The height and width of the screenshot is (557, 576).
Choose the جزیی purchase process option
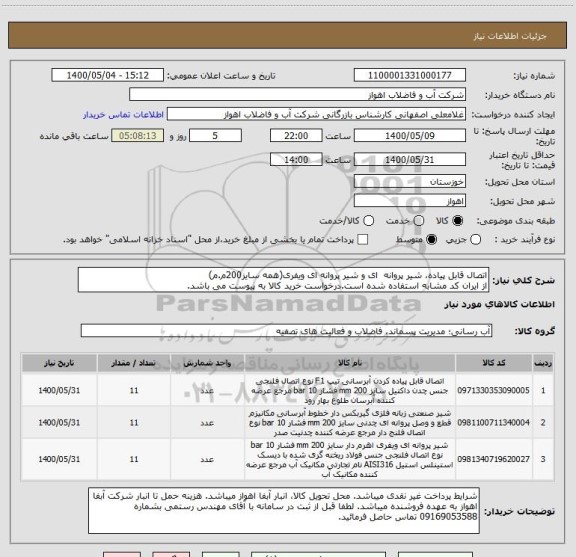[475, 240]
